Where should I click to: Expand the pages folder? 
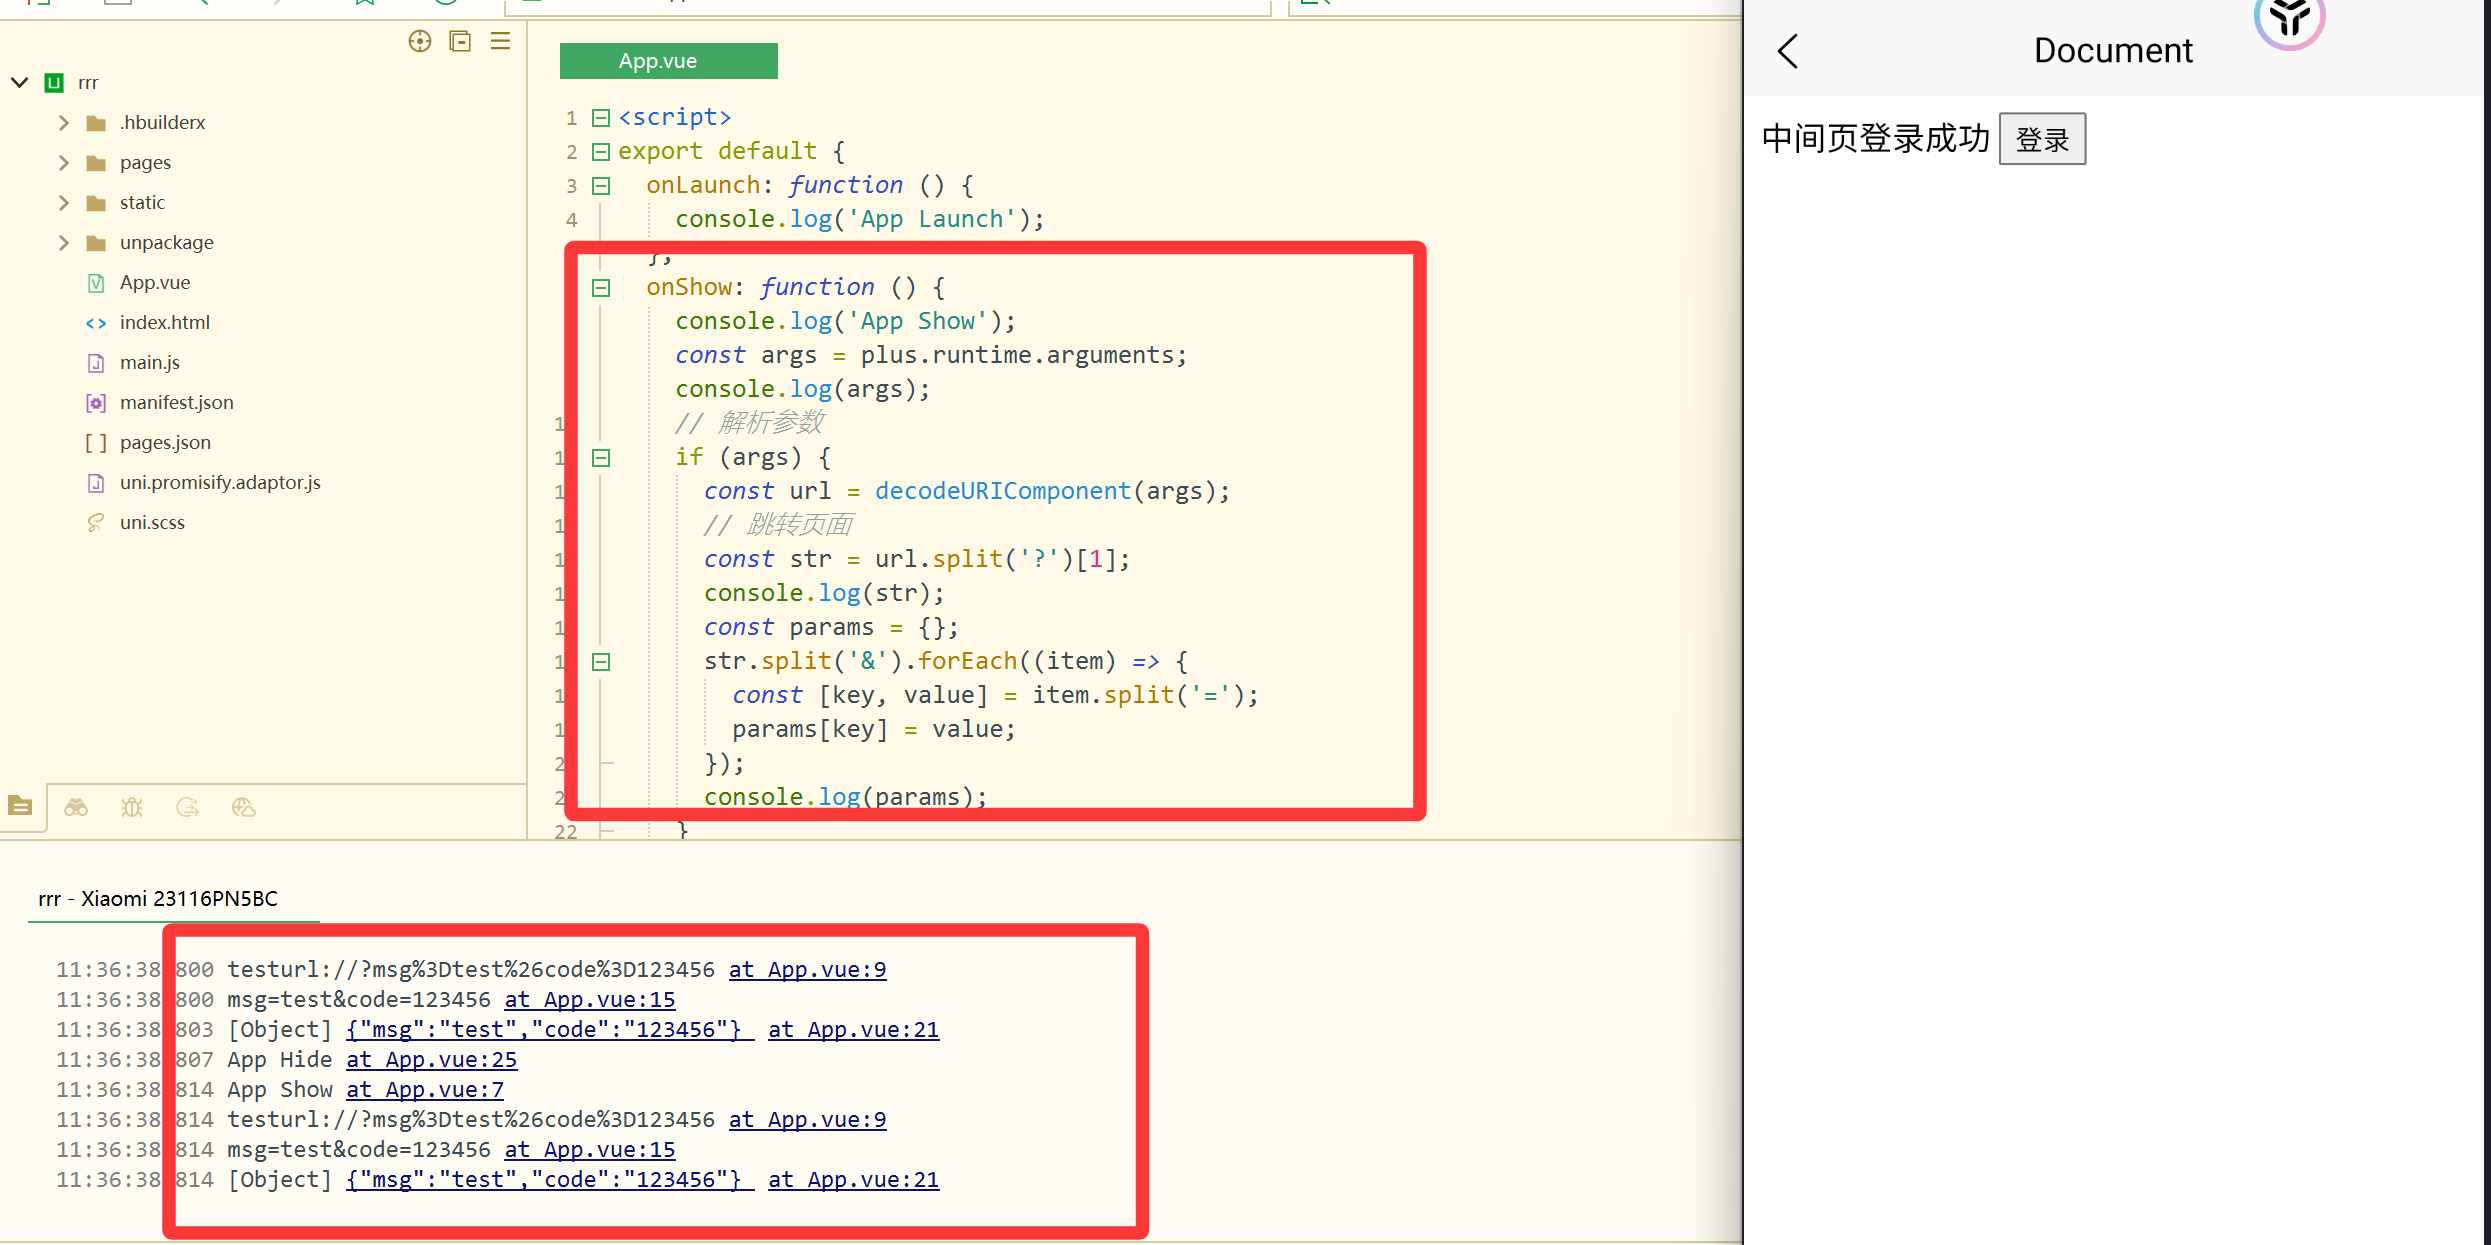pos(64,162)
